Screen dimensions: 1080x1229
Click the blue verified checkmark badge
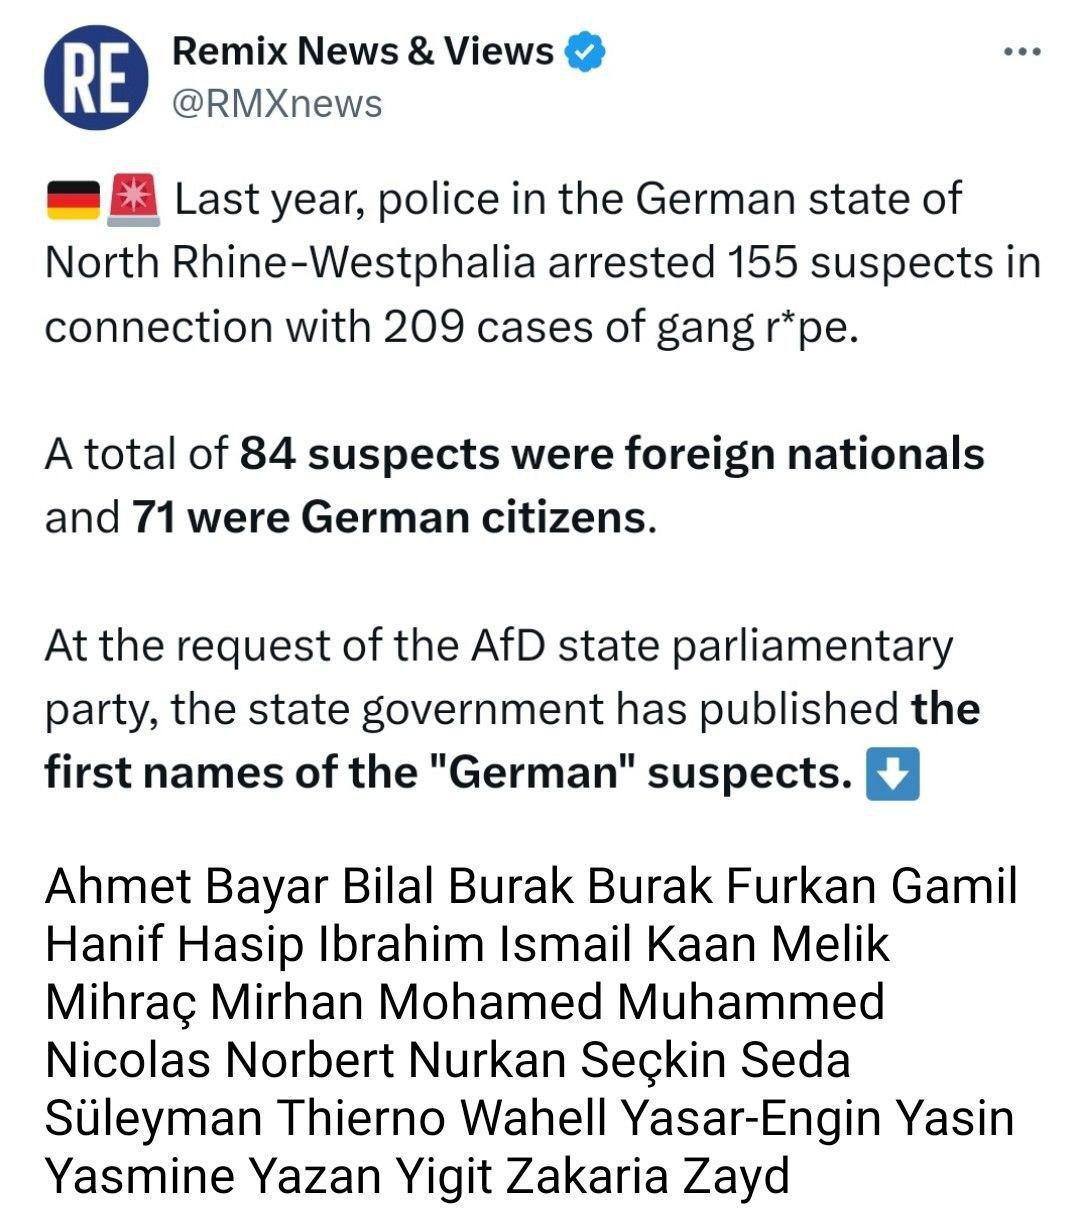pyautogui.click(x=587, y=52)
